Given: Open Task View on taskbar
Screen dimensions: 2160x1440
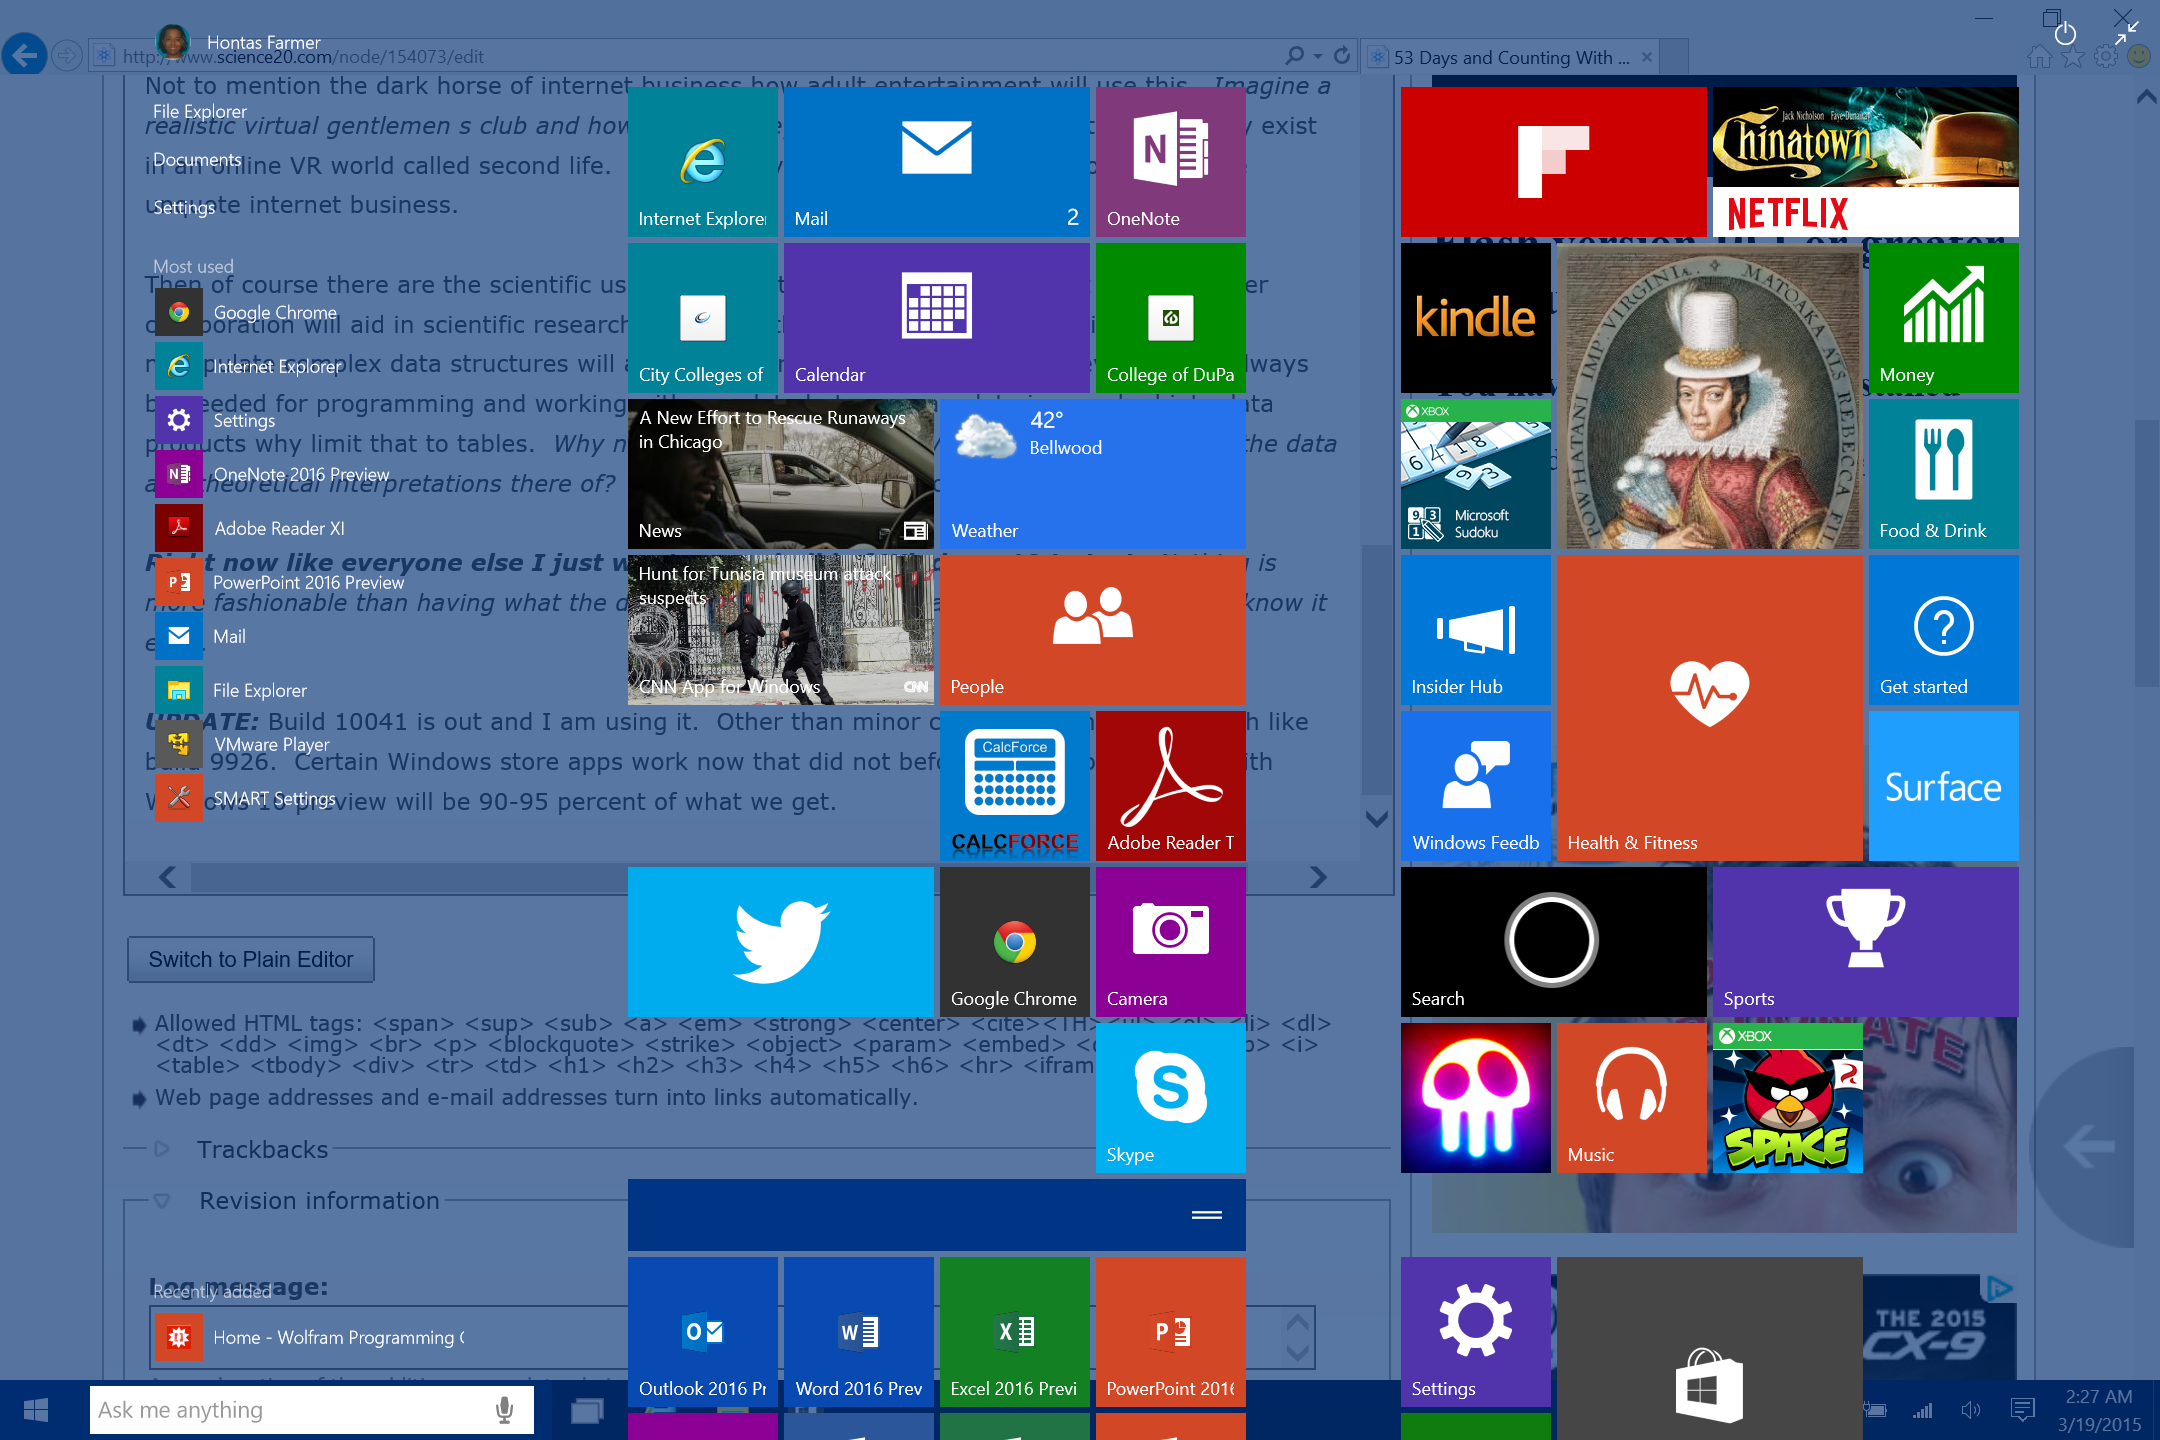Looking at the screenshot, I should point(587,1411).
